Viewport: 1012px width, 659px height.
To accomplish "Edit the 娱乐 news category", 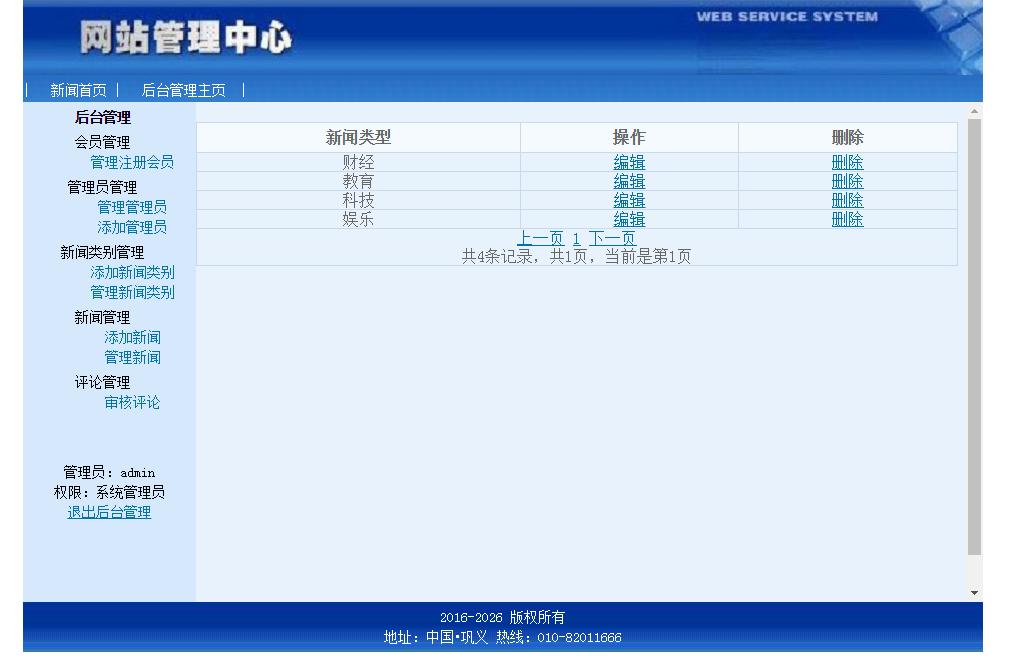I will tap(629, 218).
